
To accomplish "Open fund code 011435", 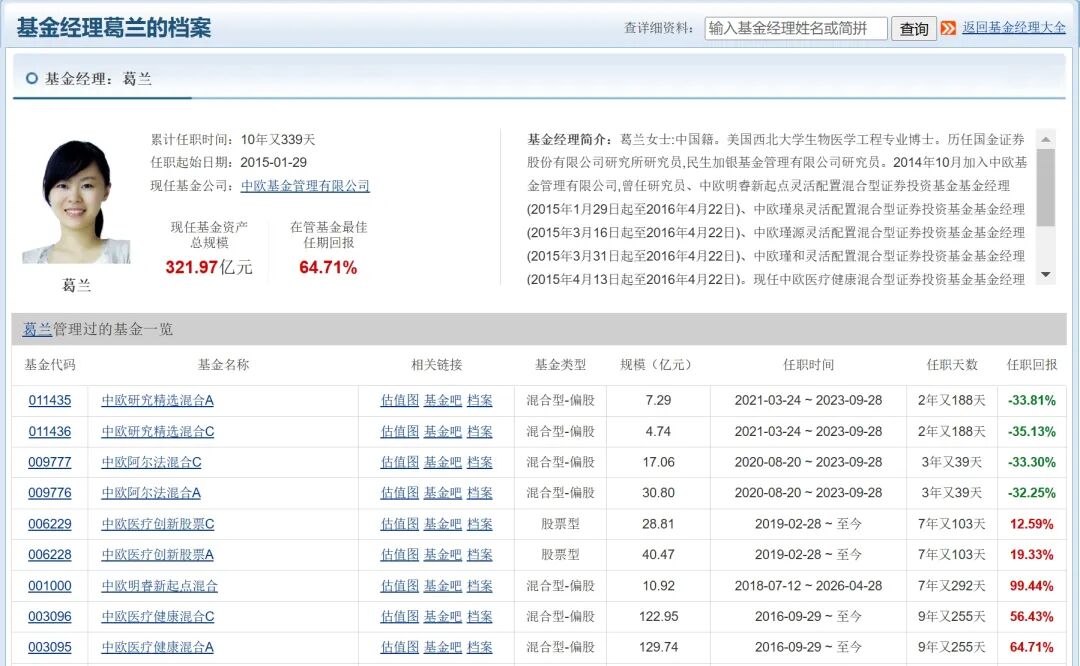I will (x=50, y=400).
